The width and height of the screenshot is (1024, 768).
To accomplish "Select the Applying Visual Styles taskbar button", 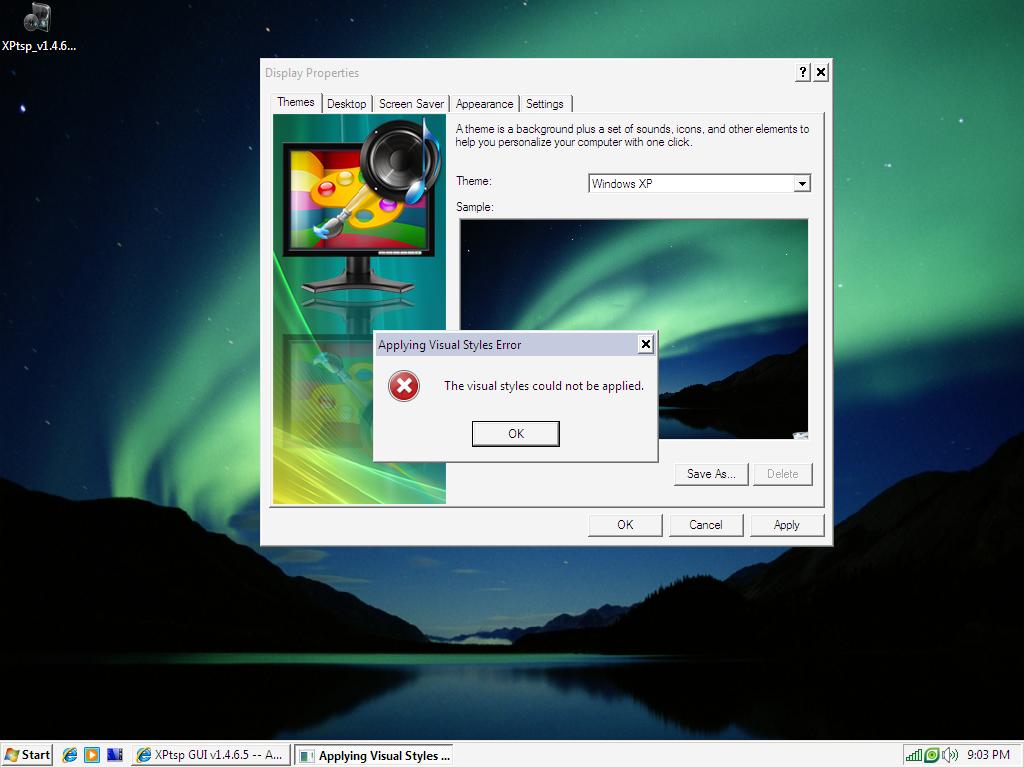I will pyautogui.click(x=374, y=756).
